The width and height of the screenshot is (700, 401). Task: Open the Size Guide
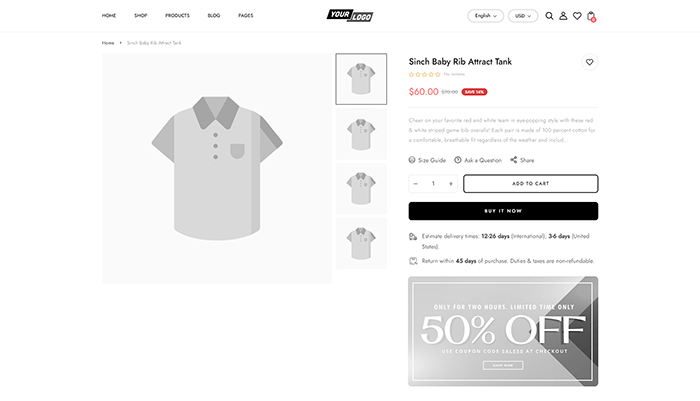point(428,160)
